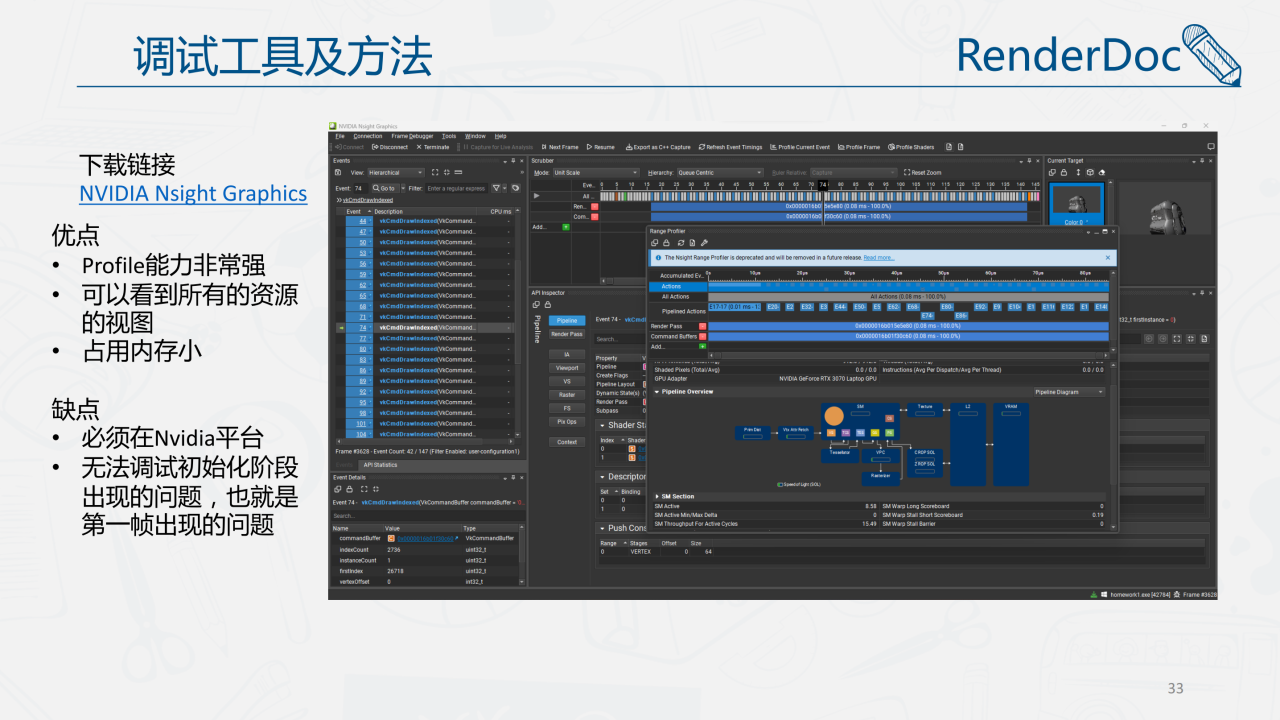Image resolution: width=1280 pixels, height=720 pixels.
Task: Click Export as C++ Capture
Action: [660, 147]
